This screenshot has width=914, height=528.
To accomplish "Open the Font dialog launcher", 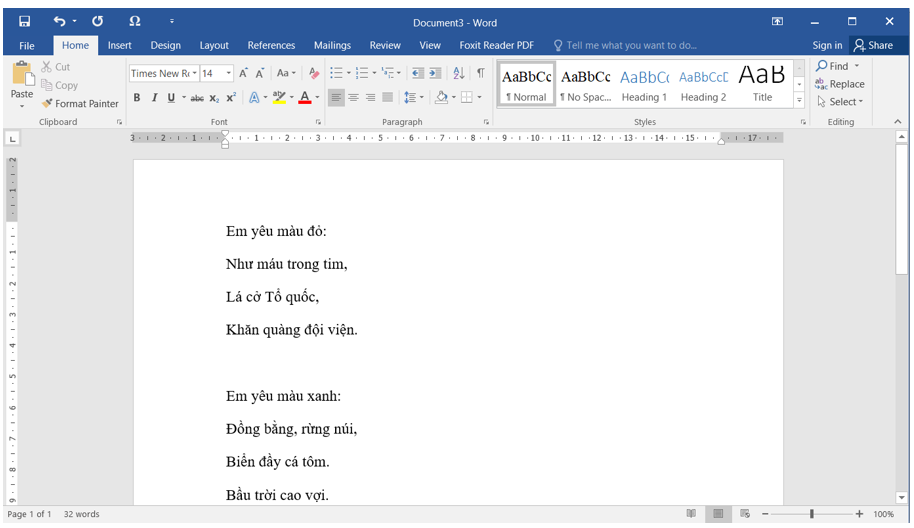I will (318, 122).
